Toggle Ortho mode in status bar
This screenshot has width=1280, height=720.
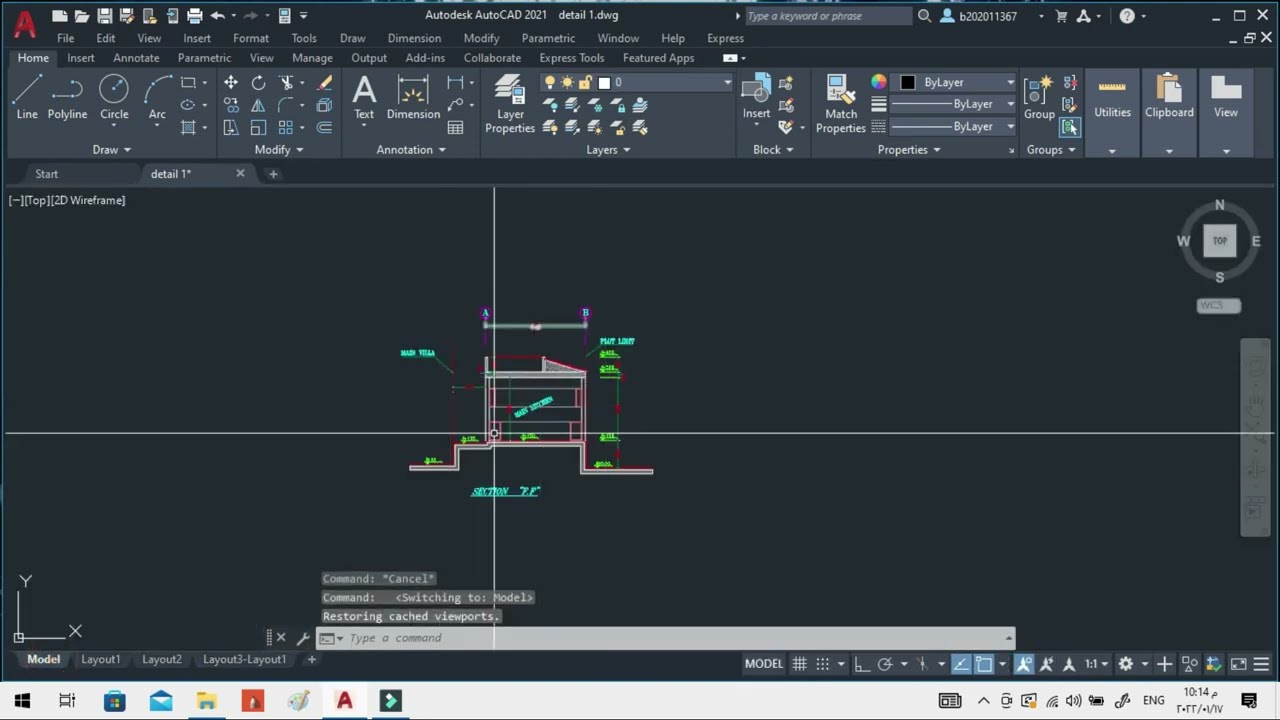coord(861,664)
